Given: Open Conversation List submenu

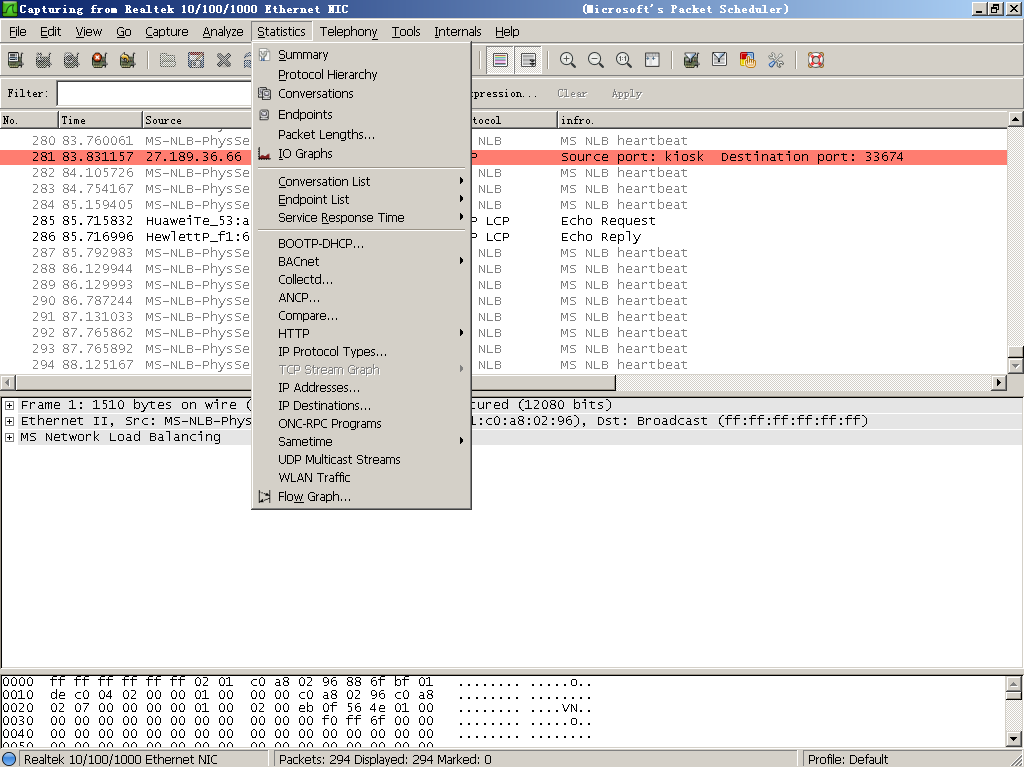Looking at the screenshot, I should tap(361, 181).
